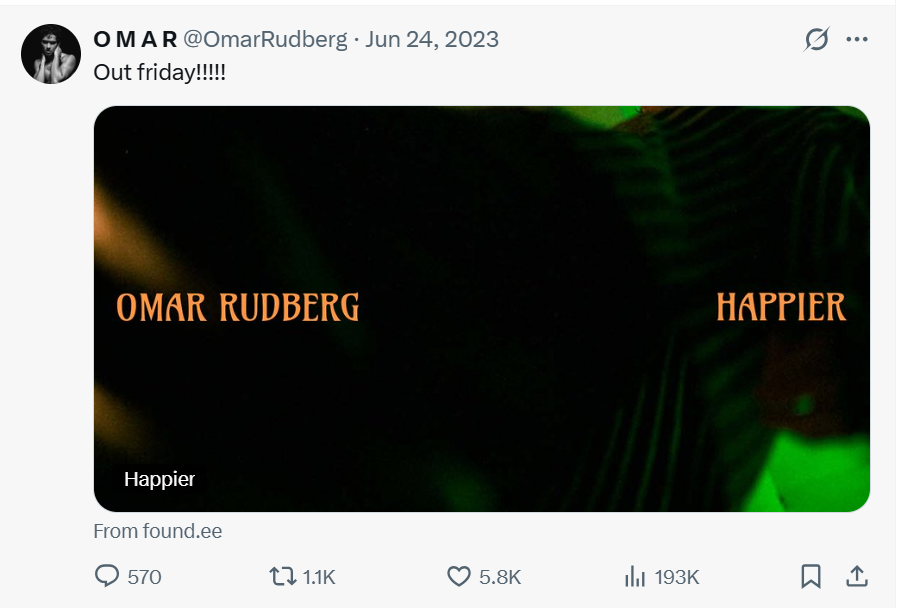
Task: Click the 'Out friday!!!!!' post text
Action: click(x=160, y=72)
